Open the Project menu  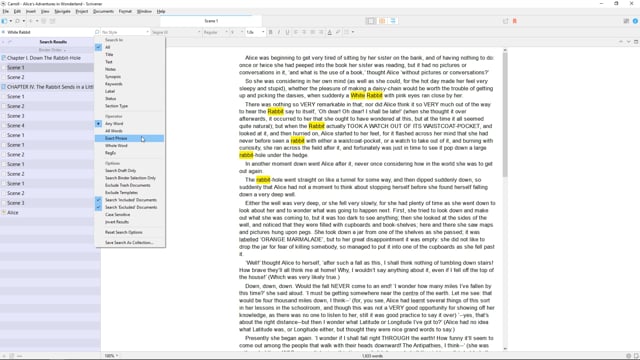pyautogui.click(x=82, y=11)
